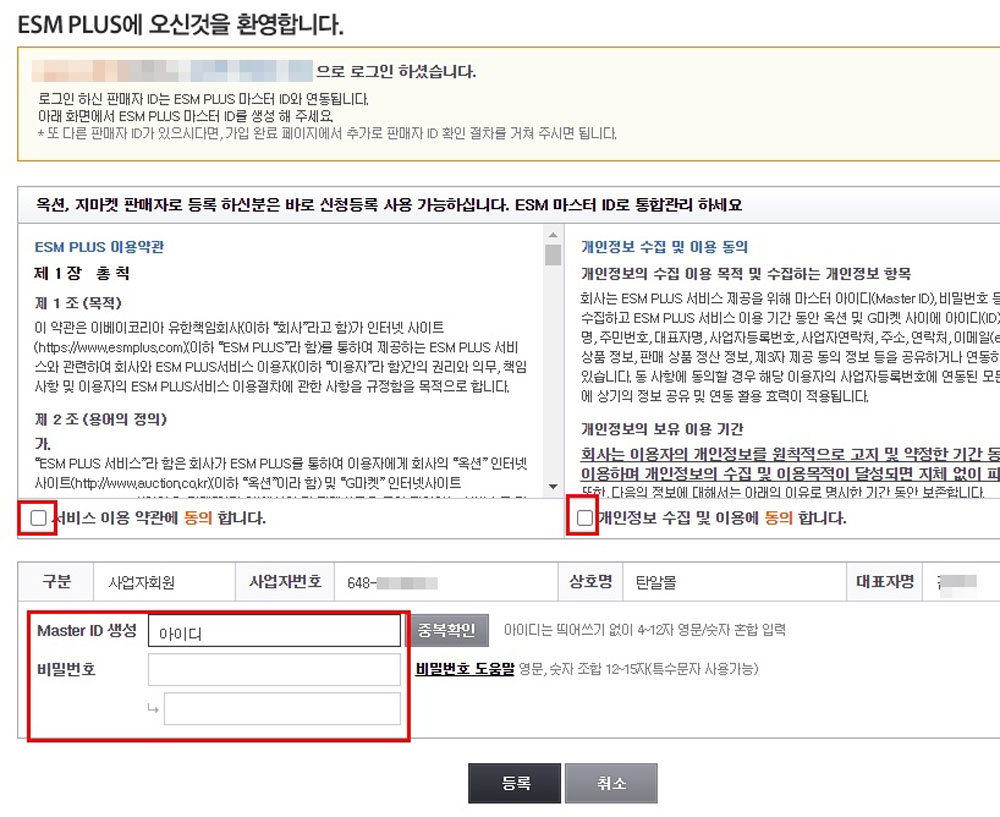Click the 제 1 조 (목적) heading
Screen dimensions: 1000x817
click(x=78, y=303)
